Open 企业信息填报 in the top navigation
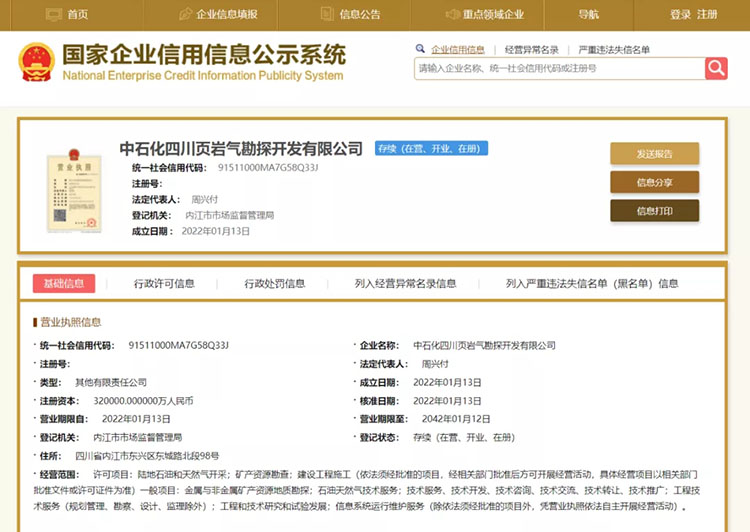Screen dimensions: 750x532 pos(227,14)
